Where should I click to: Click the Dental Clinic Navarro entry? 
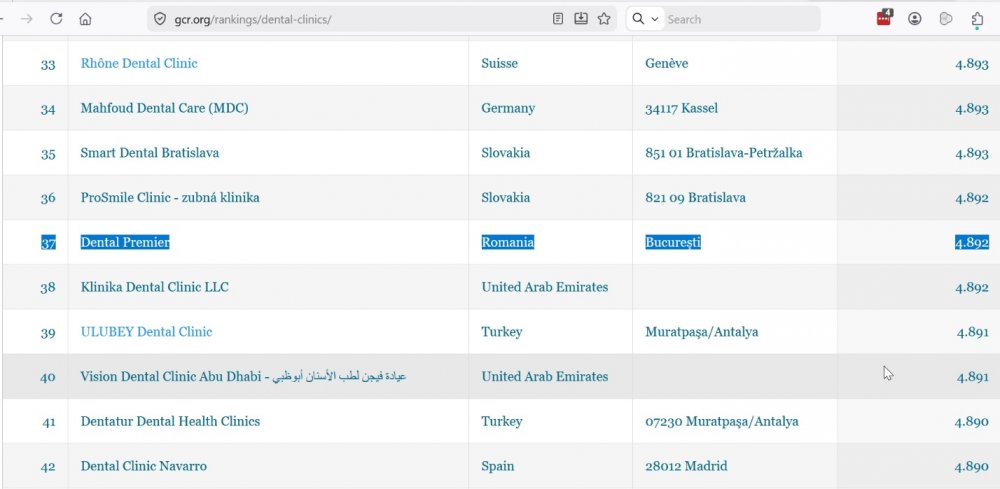tap(143, 466)
